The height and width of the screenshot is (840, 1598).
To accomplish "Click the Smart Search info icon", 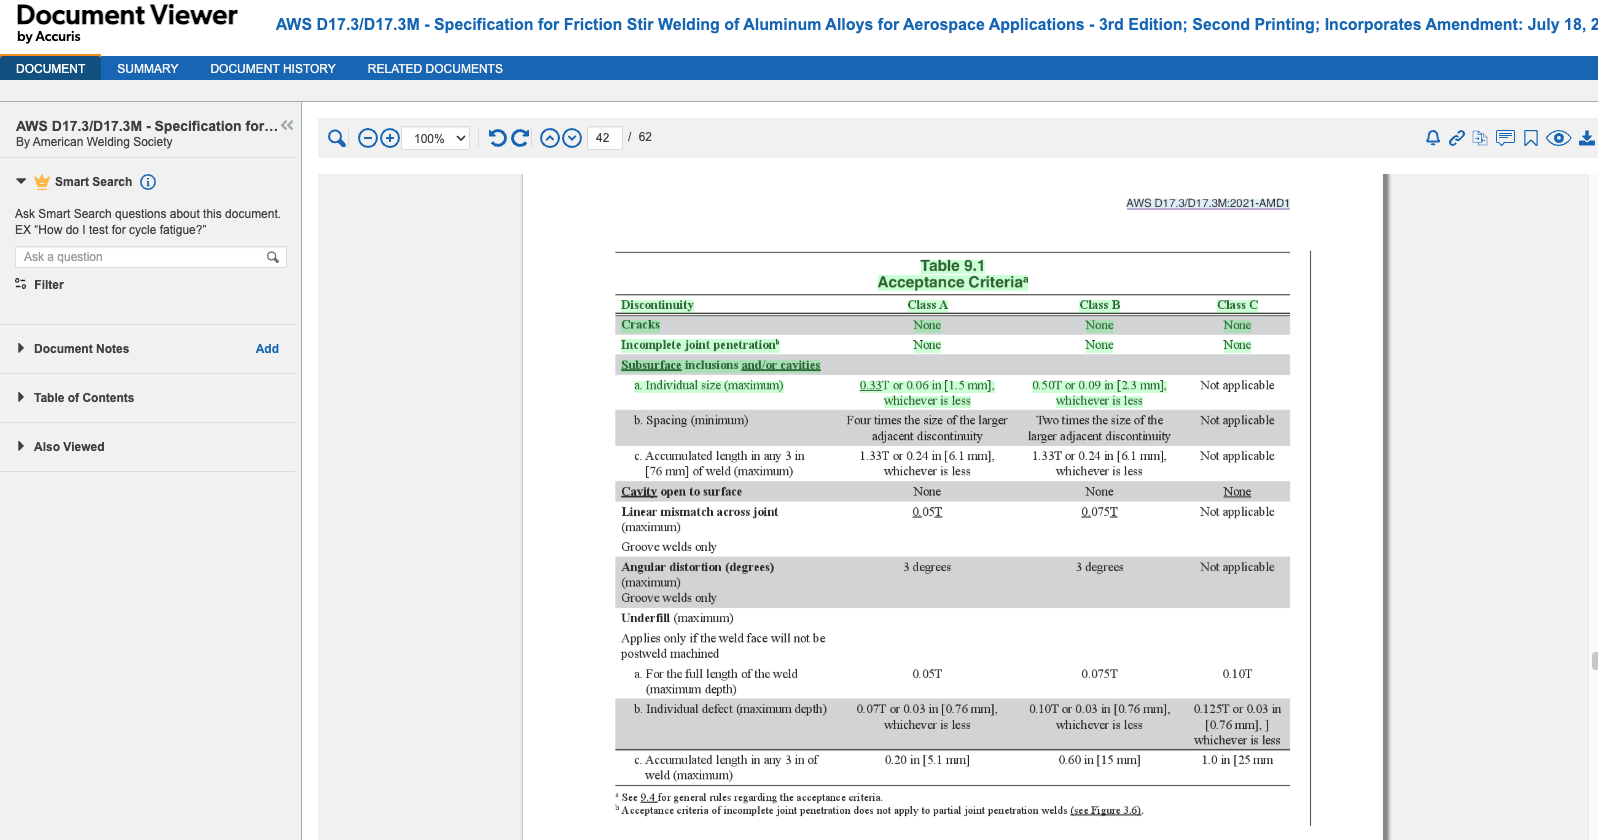I will (x=148, y=182).
